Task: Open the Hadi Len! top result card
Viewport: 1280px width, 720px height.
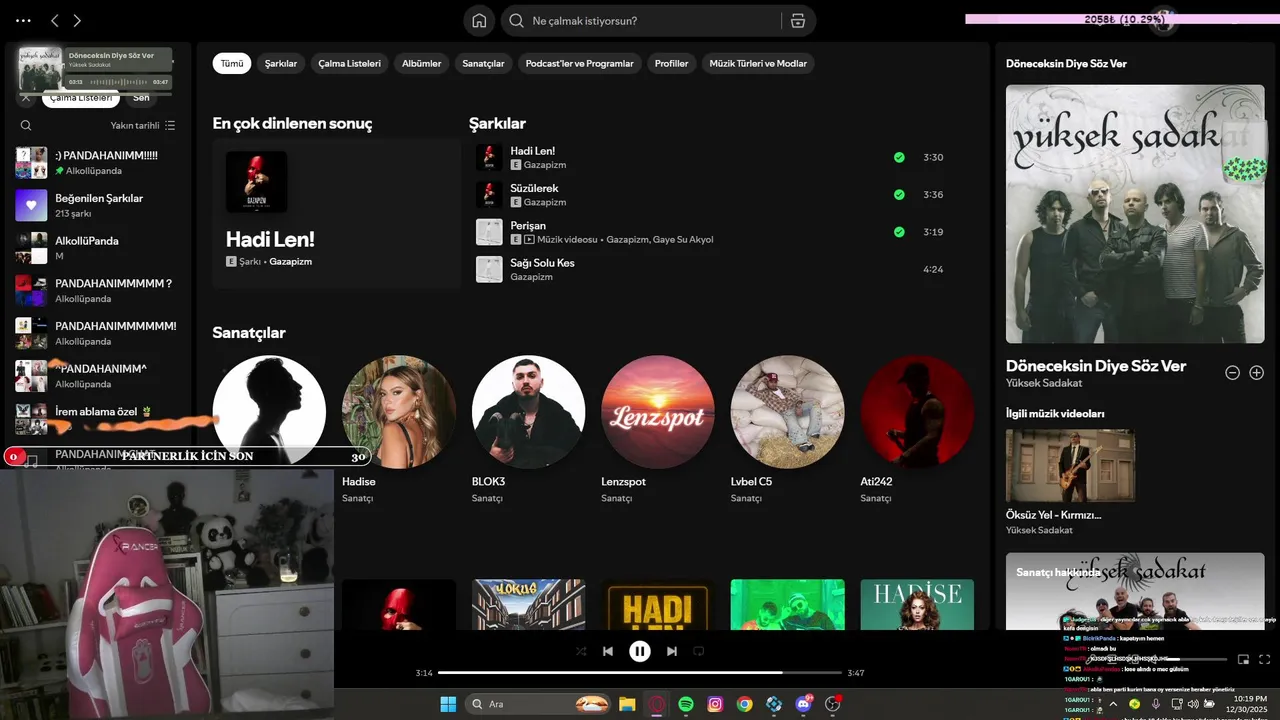Action: pyautogui.click(x=336, y=214)
